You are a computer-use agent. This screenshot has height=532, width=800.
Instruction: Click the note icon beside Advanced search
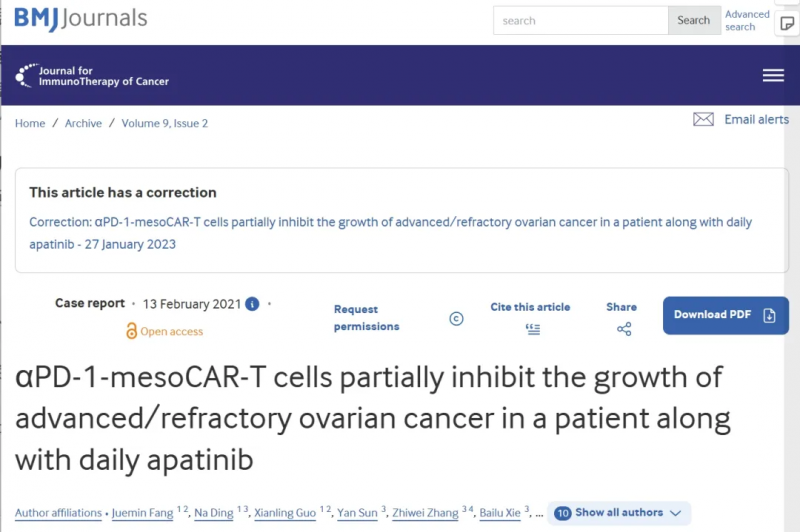(x=786, y=23)
